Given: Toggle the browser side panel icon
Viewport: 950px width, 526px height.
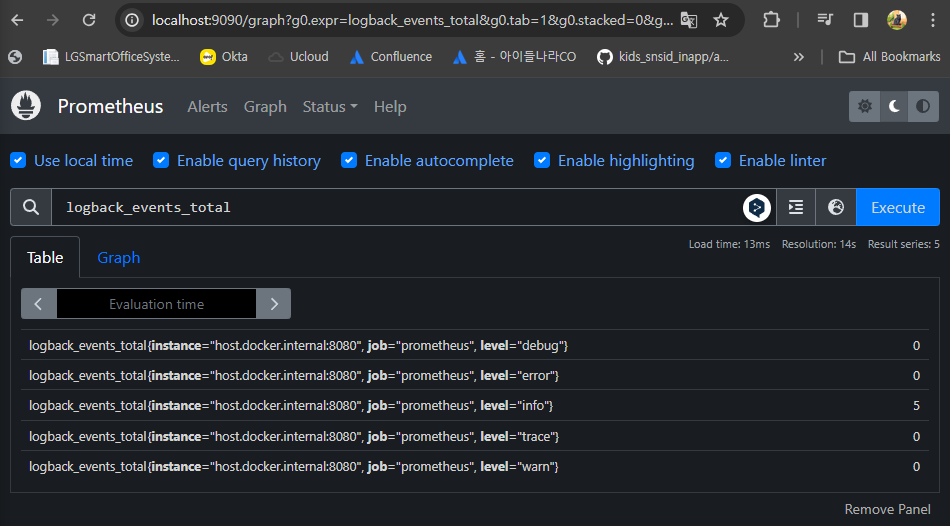Looking at the screenshot, I should pyautogui.click(x=860, y=20).
